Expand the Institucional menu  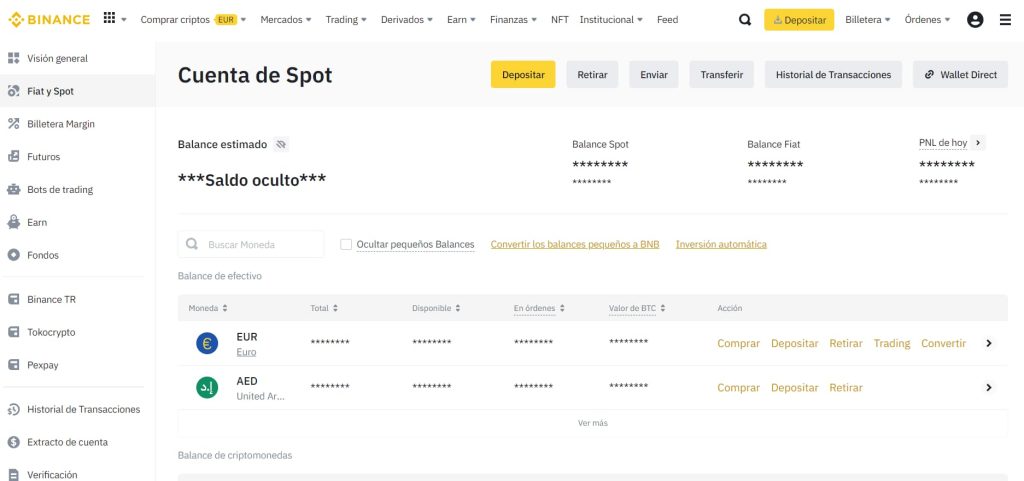click(611, 20)
